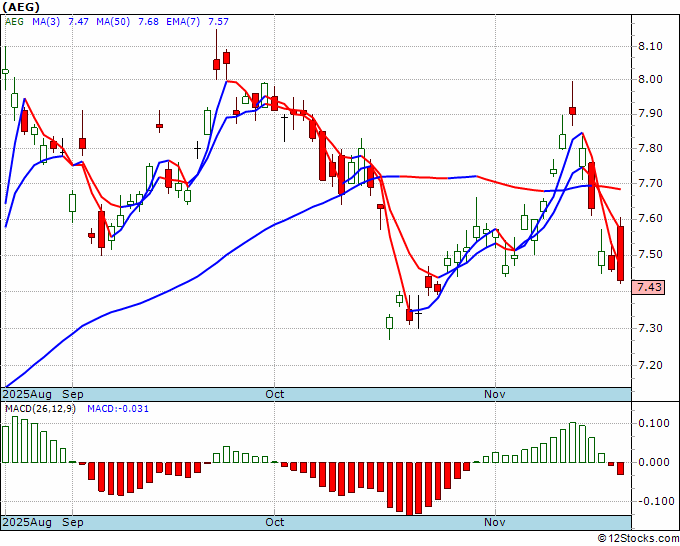680x546 pixels.
Task: Click the 7.80 price axis label
Action: coord(651,148)
